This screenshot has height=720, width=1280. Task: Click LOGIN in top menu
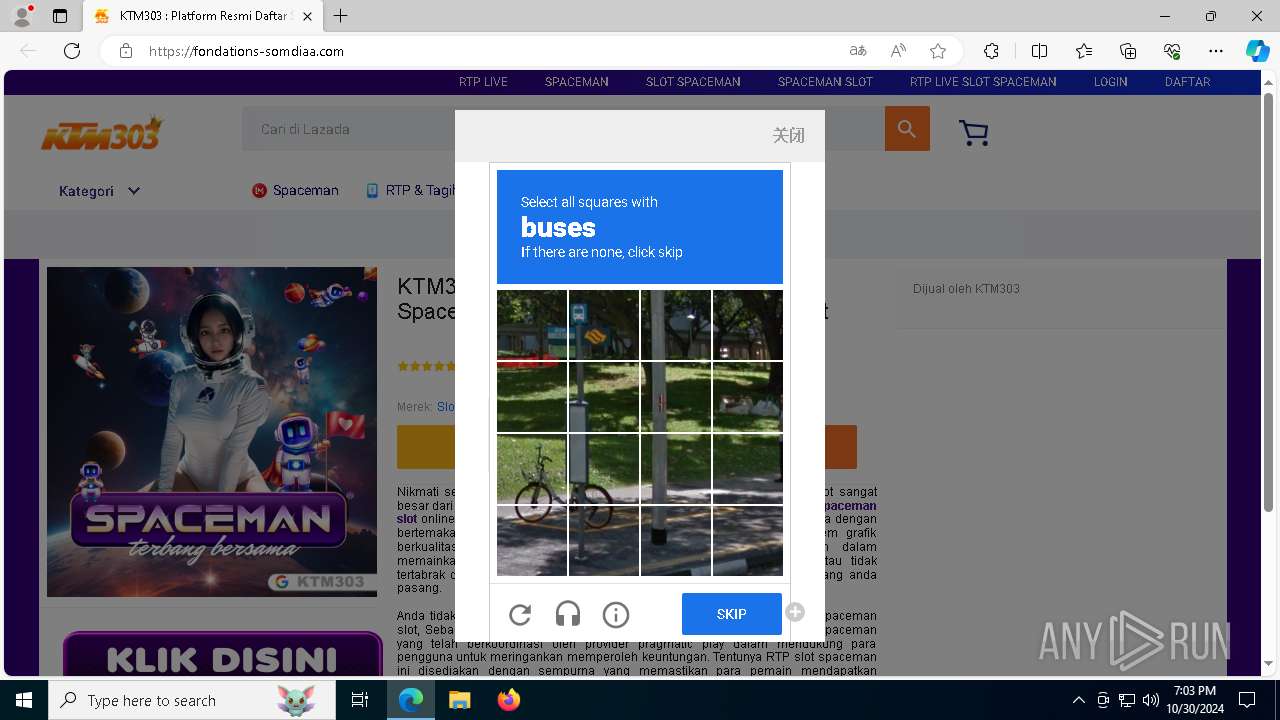(1110, 82)
